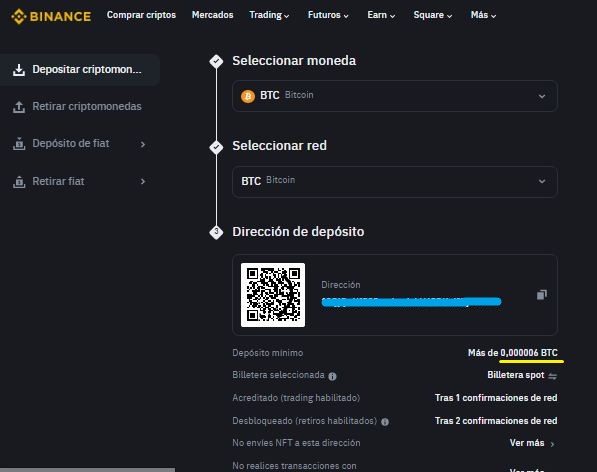The height and width of the screenshot is (472, 597).
Task: Click the Retirar criptomonedas upload icon
Action: 19,107
